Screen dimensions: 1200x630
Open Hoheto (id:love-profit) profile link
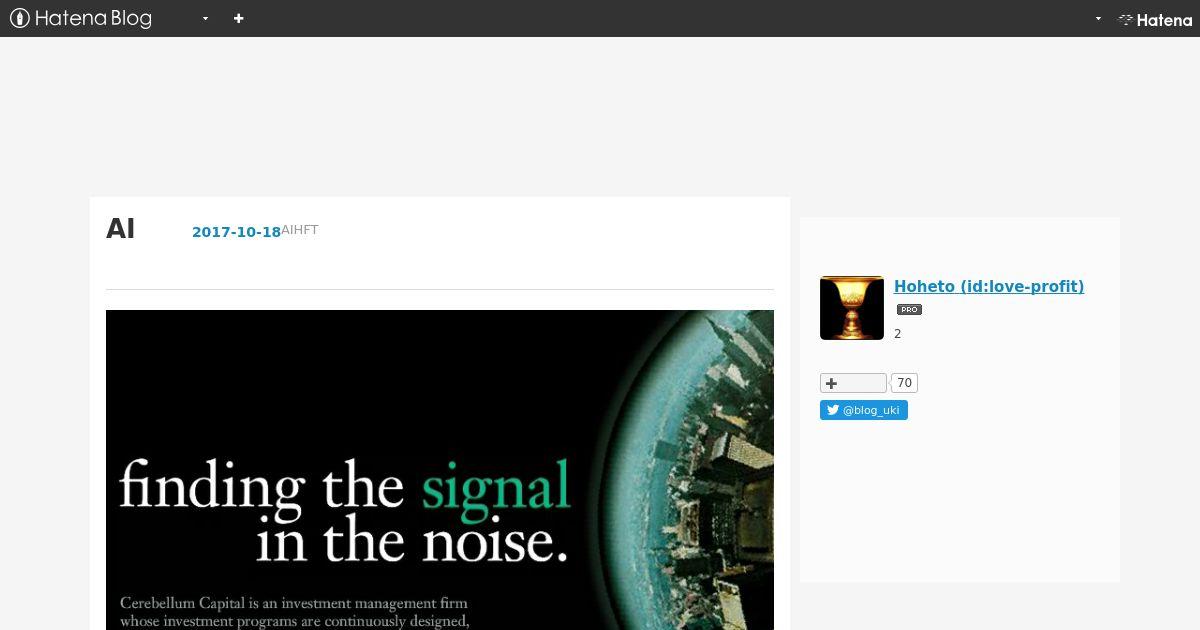989,286
